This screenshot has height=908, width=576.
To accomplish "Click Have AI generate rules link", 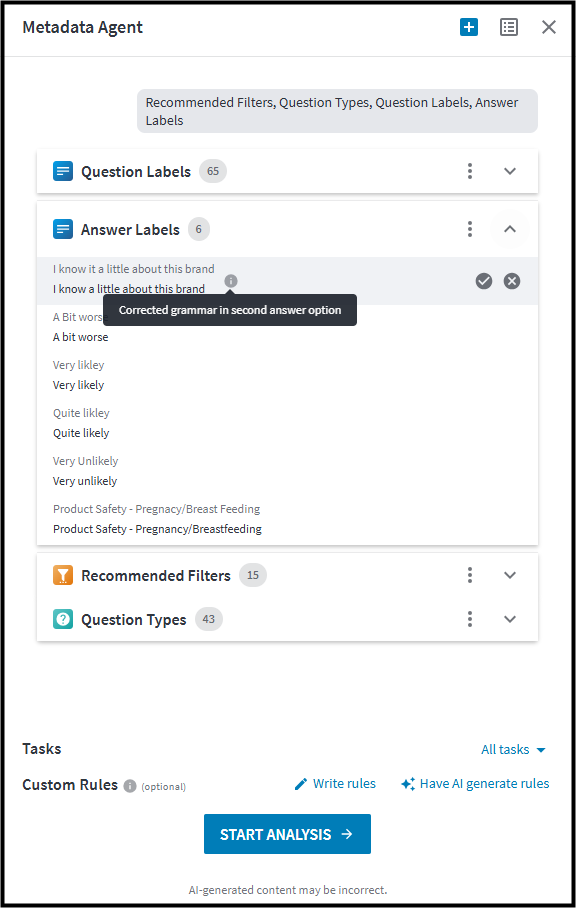I will click(475, 783).
